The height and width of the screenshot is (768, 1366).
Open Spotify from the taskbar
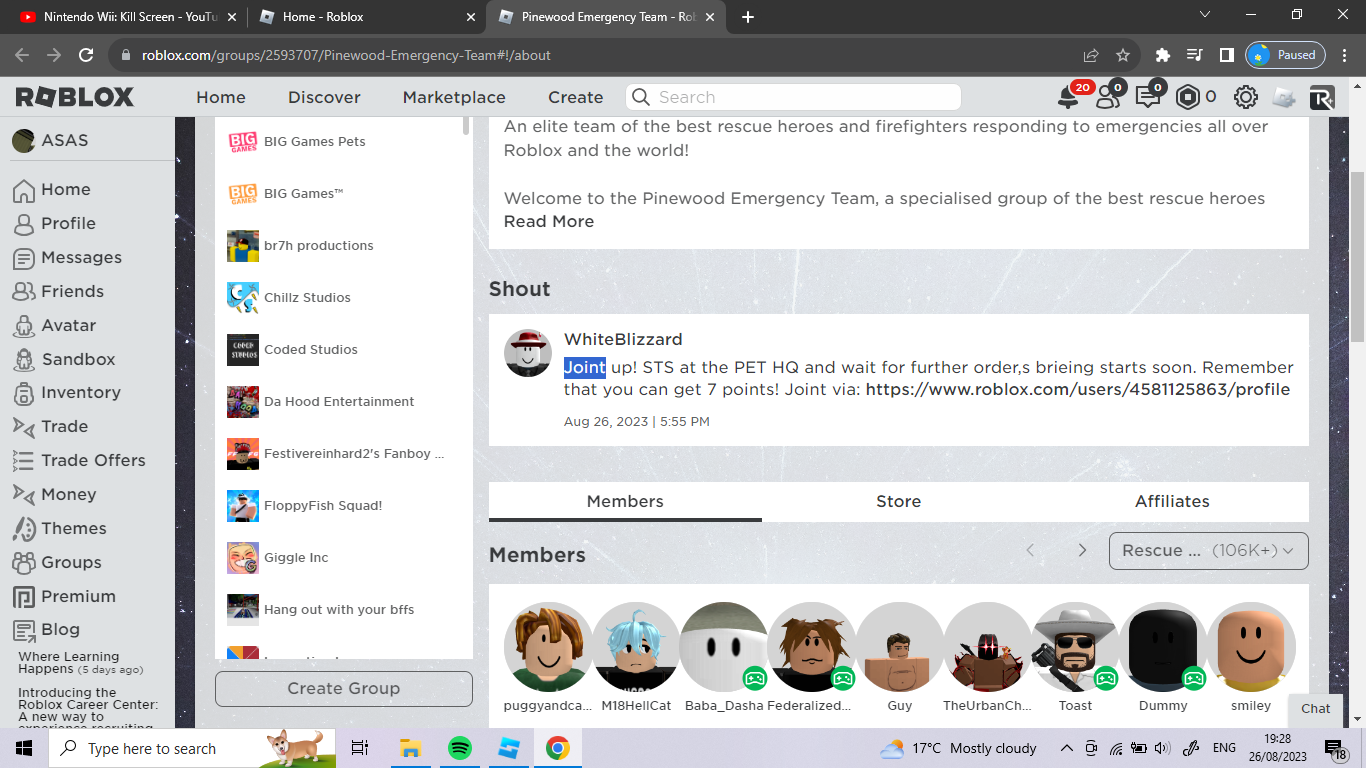(x=460, y=748)
